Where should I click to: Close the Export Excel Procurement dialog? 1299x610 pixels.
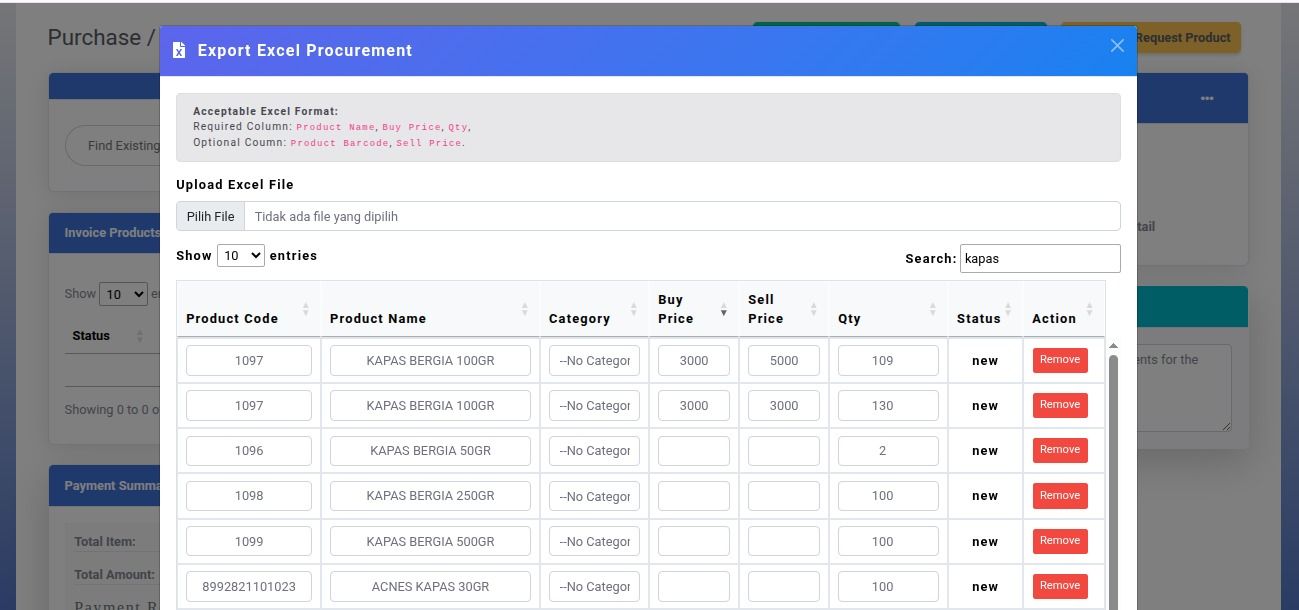1117,46
